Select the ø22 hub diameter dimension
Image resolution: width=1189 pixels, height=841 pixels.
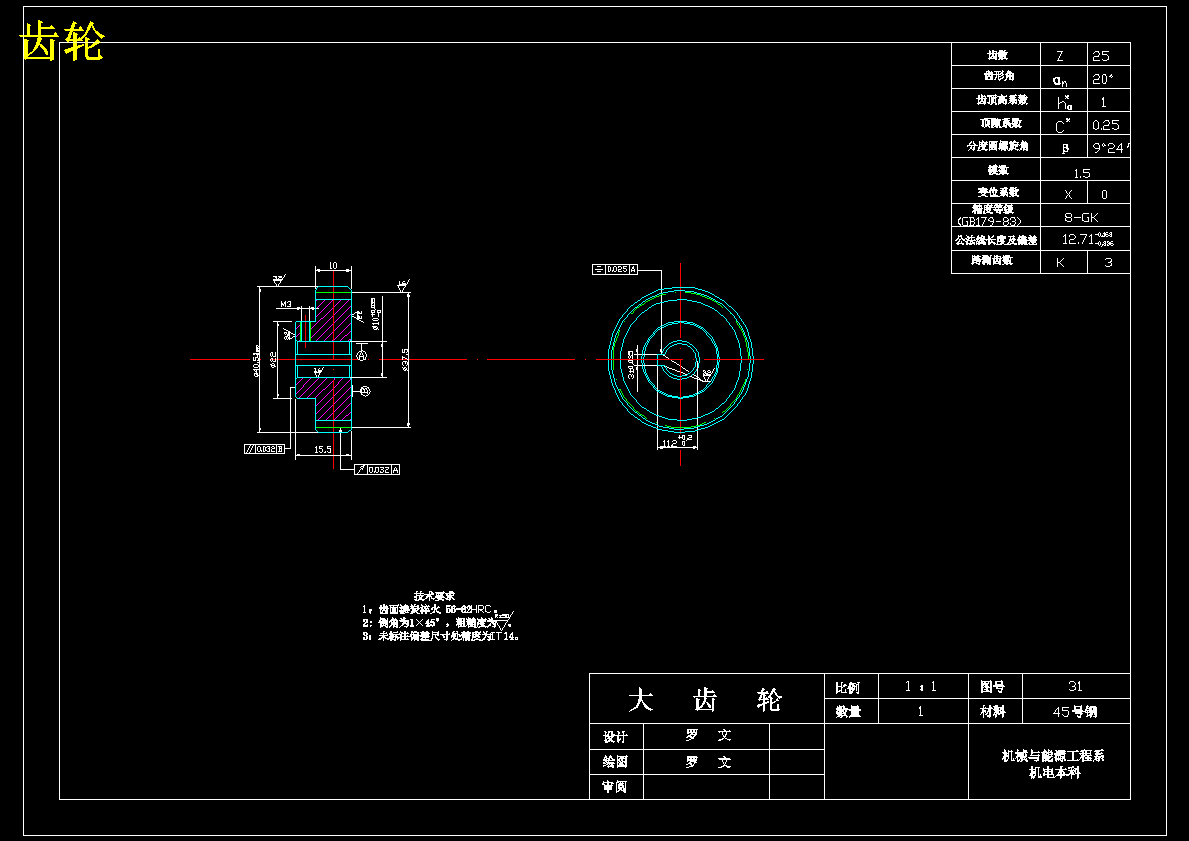[273, 359]
